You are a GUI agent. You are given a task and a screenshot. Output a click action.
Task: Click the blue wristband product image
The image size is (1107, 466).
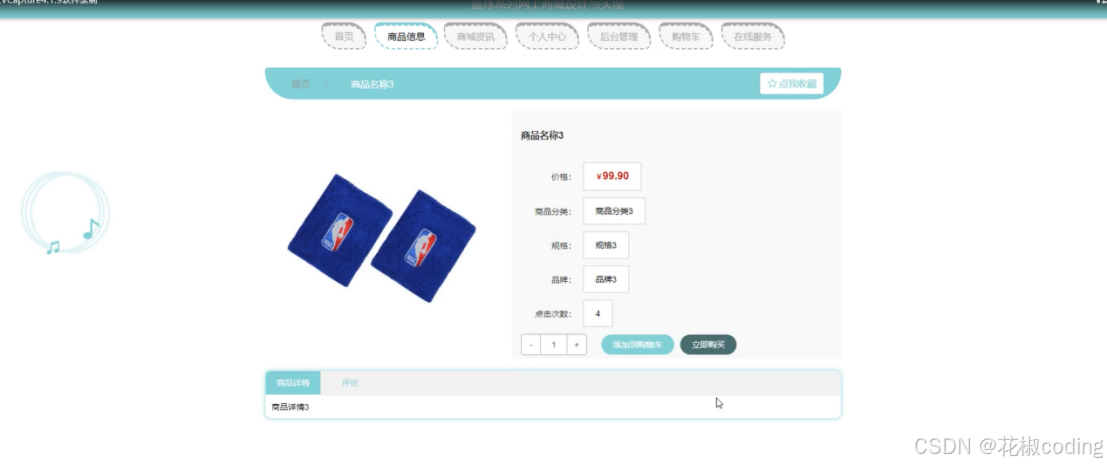pyautogui.click(x=381, y=238)
